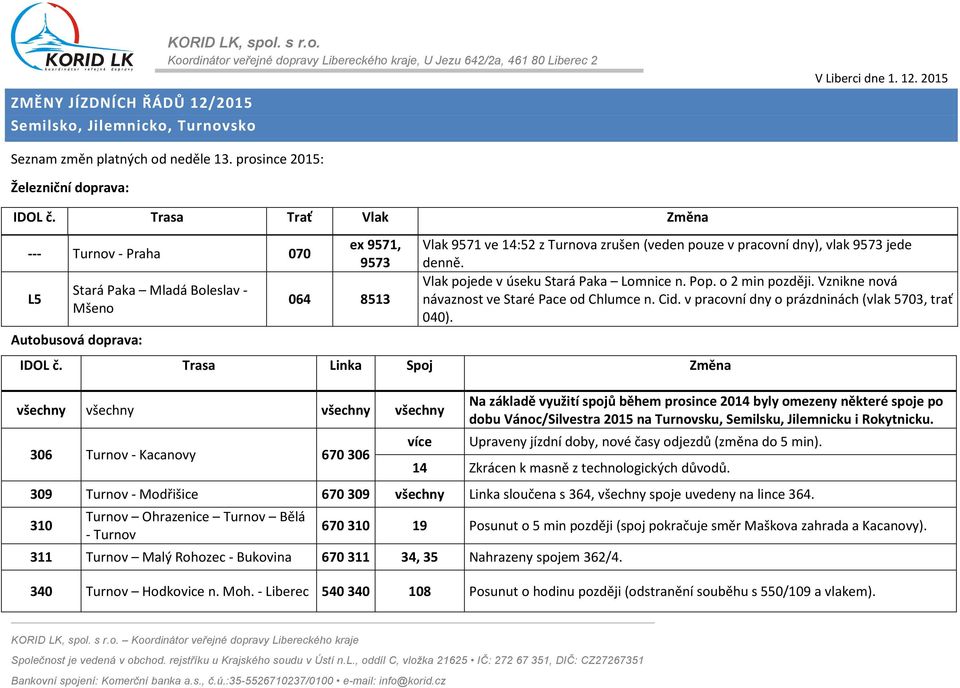Click the '306' IDOL number cell
960x688 pixels.
click(41, 455)
